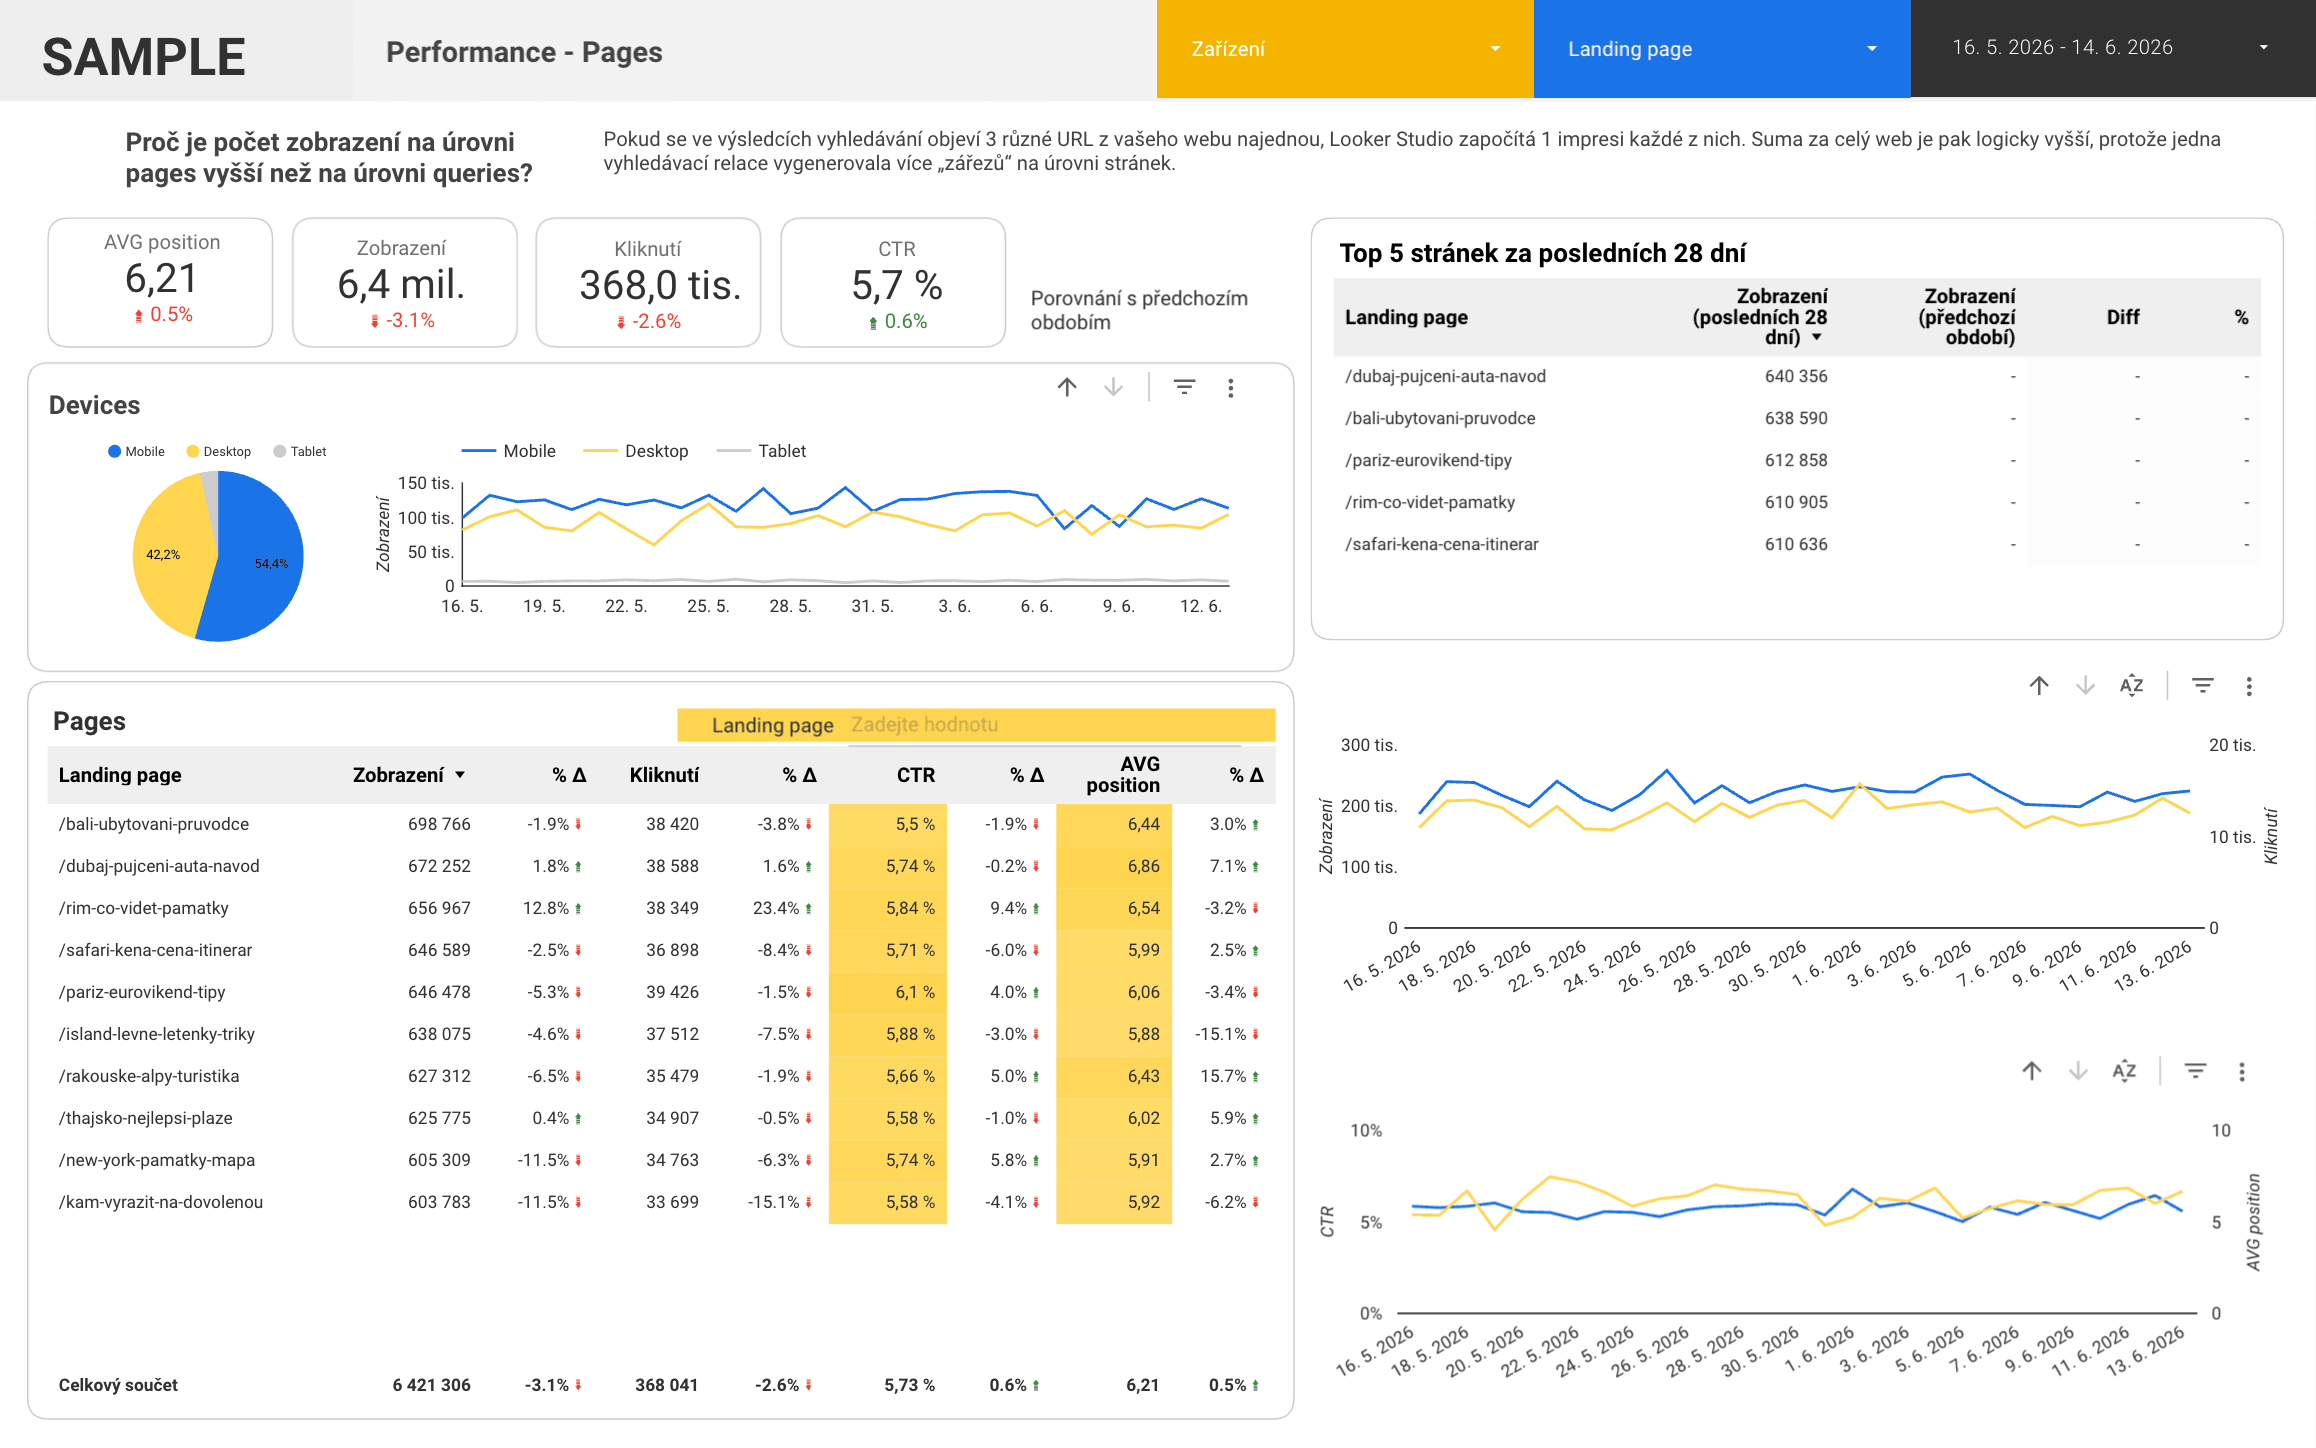Image resolution: width=2316 pixels, height=1448 pixels.
Task: Click drill up arrow above CTR chart
Action: [x=2032, y=1071]
